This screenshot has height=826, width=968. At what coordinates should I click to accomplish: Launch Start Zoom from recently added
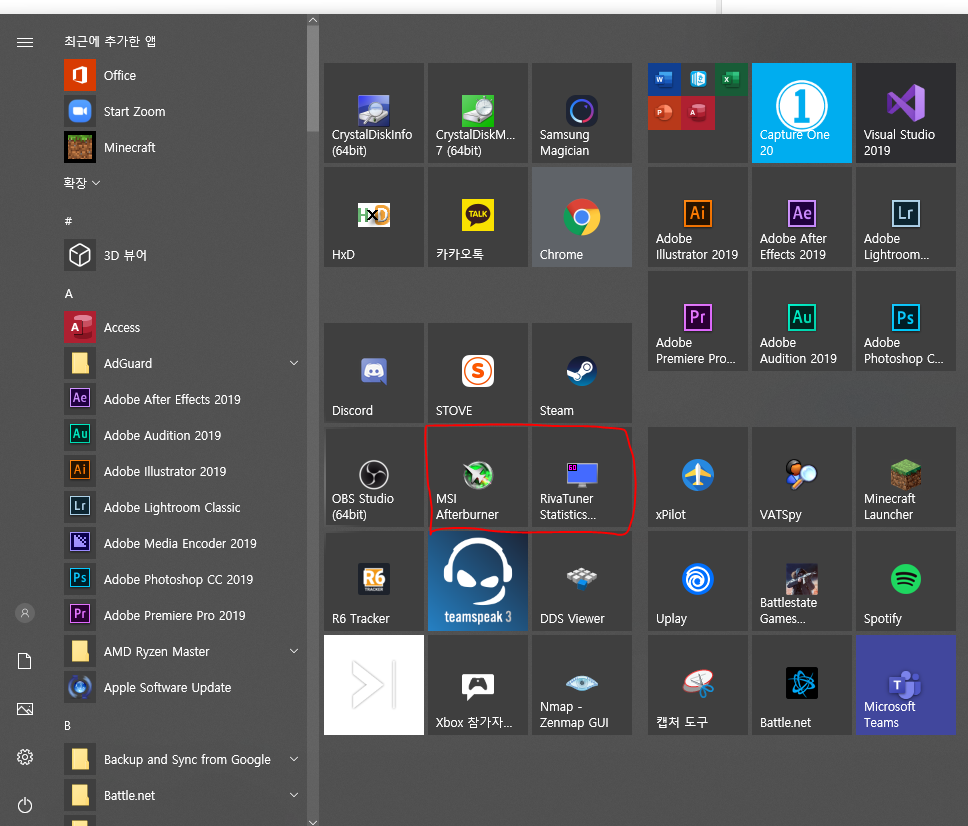tap(182, 111)
